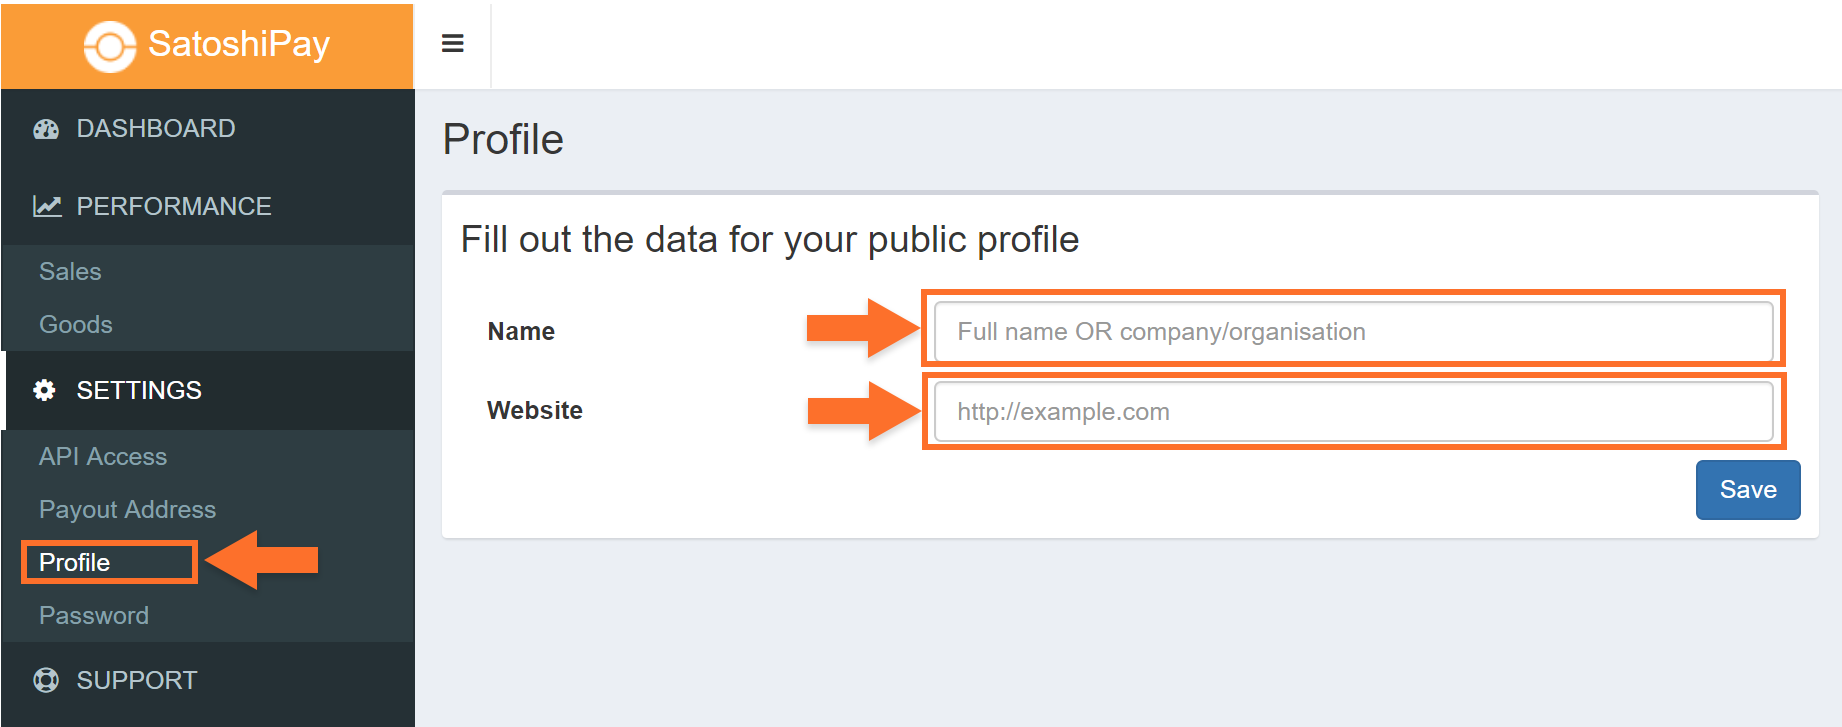Image resolution: width=1842 pixels, height=727 pixels.
Task: Click the Support lifebuoy icon
Action: (46, 680)
